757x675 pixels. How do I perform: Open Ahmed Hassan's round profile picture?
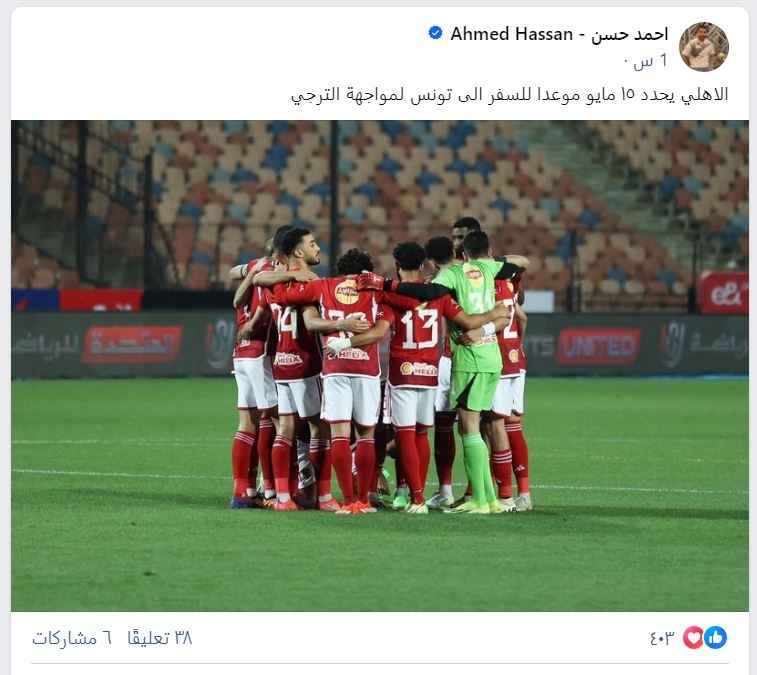click(703, 46)
